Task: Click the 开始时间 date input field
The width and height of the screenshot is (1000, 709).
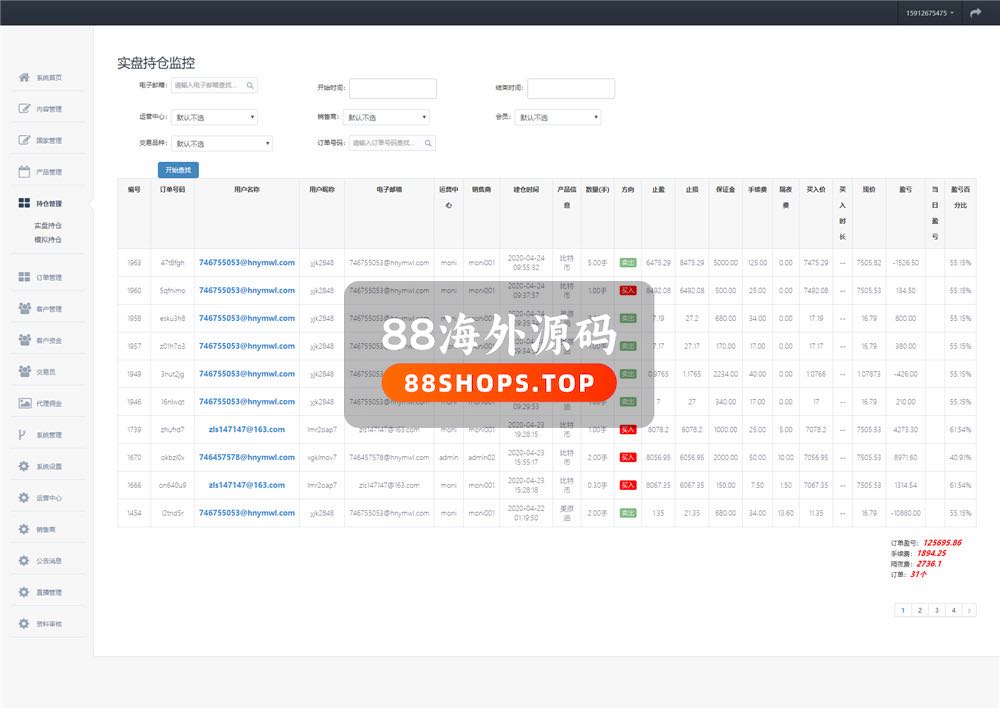Action: [393, 89]
